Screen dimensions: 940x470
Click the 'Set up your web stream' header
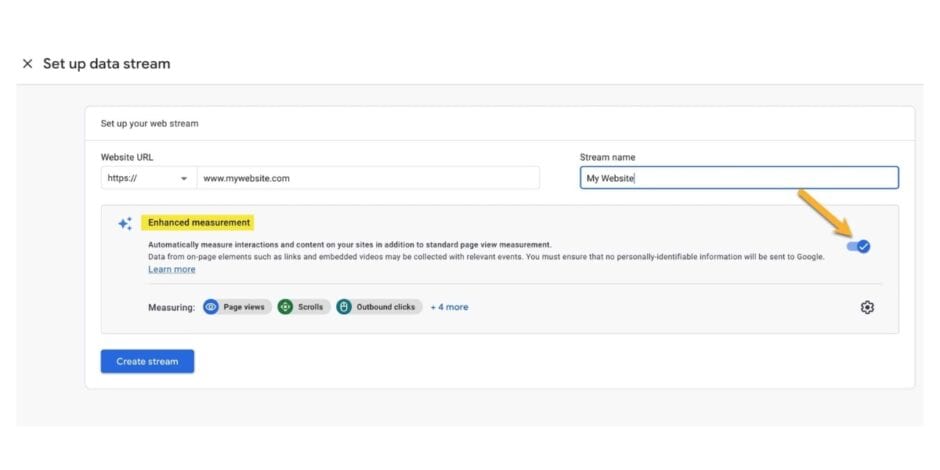[149, 124]
